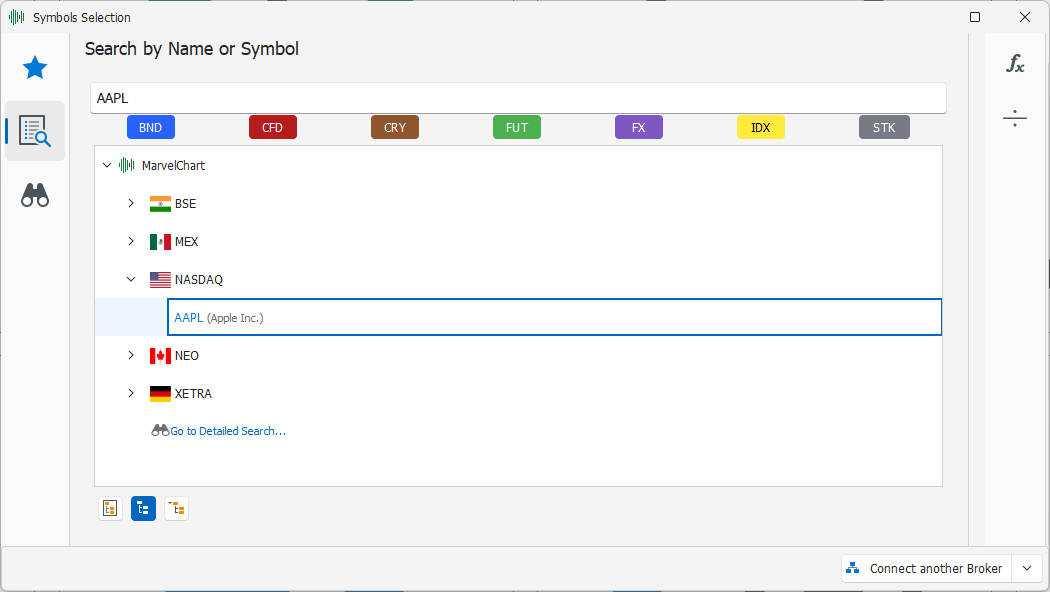
Task: Click the broker network icon at bottom
Action: tap(852, 568)
